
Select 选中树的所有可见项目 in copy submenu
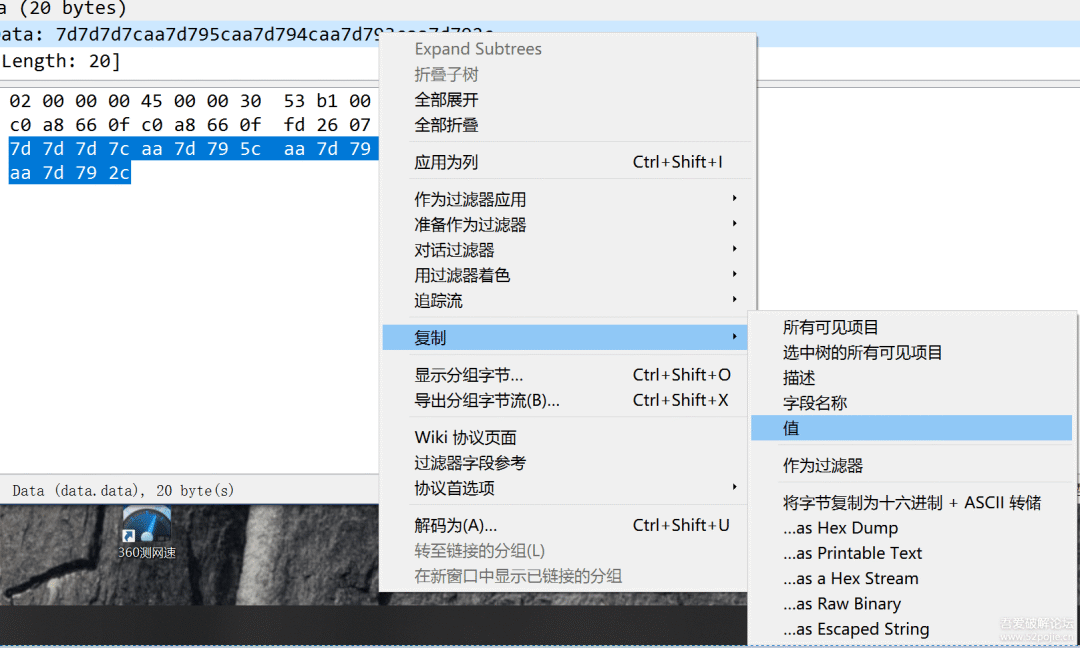pos(911,353)
